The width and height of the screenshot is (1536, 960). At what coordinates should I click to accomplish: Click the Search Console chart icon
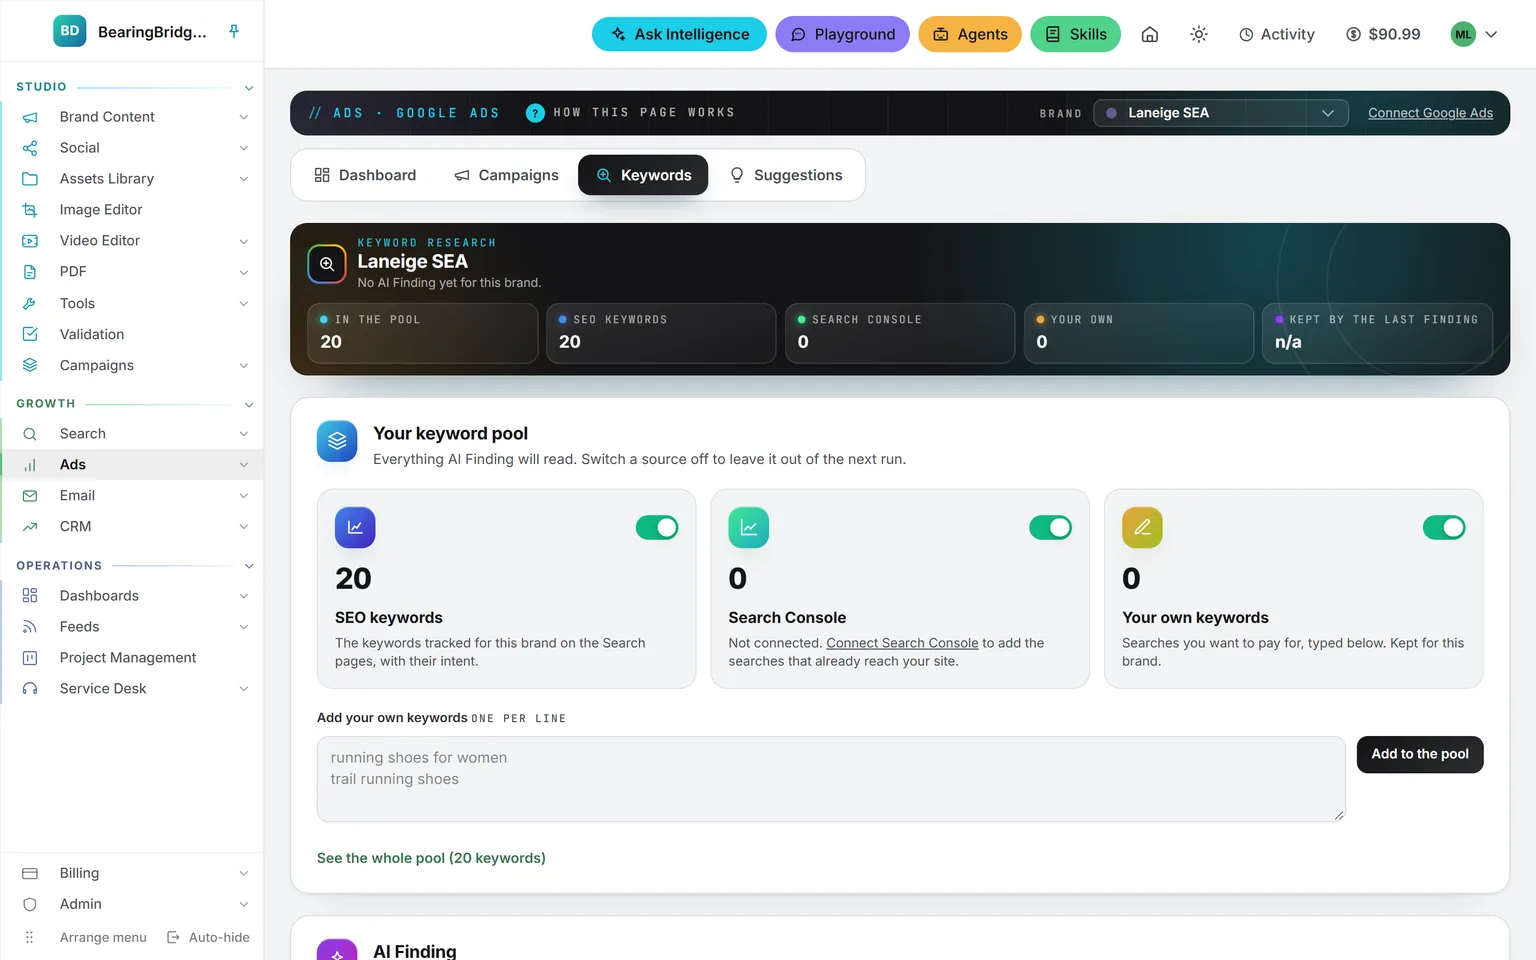point(749,527)
